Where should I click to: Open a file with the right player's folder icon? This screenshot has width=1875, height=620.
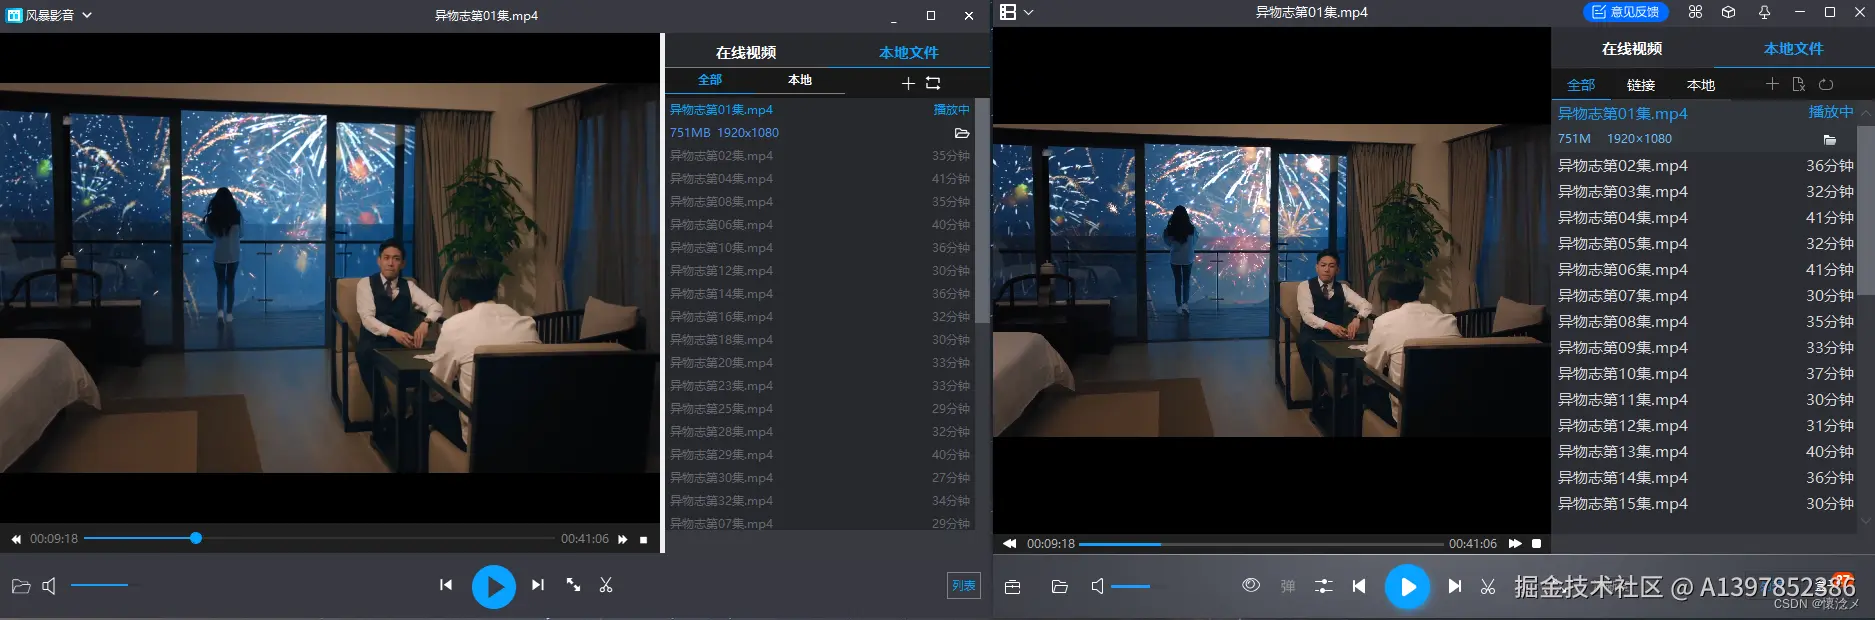coord(1060,587)
